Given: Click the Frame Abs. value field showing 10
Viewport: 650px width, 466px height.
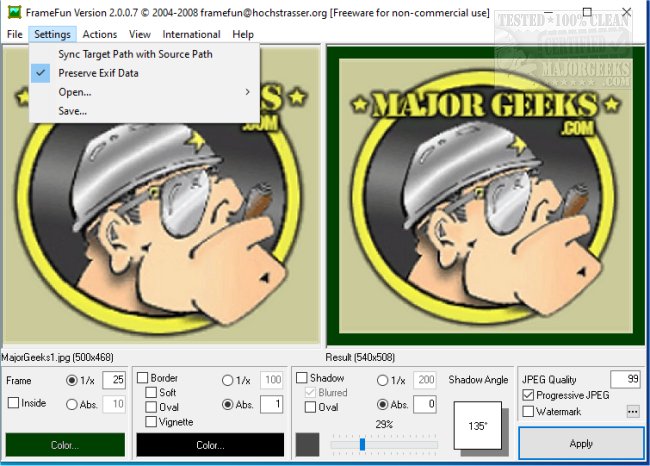Looking at the screenshot, I should coord(114,404).
